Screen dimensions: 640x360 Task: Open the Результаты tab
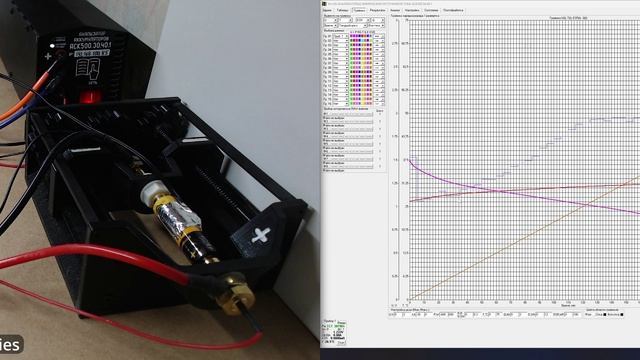coord(378,10)
